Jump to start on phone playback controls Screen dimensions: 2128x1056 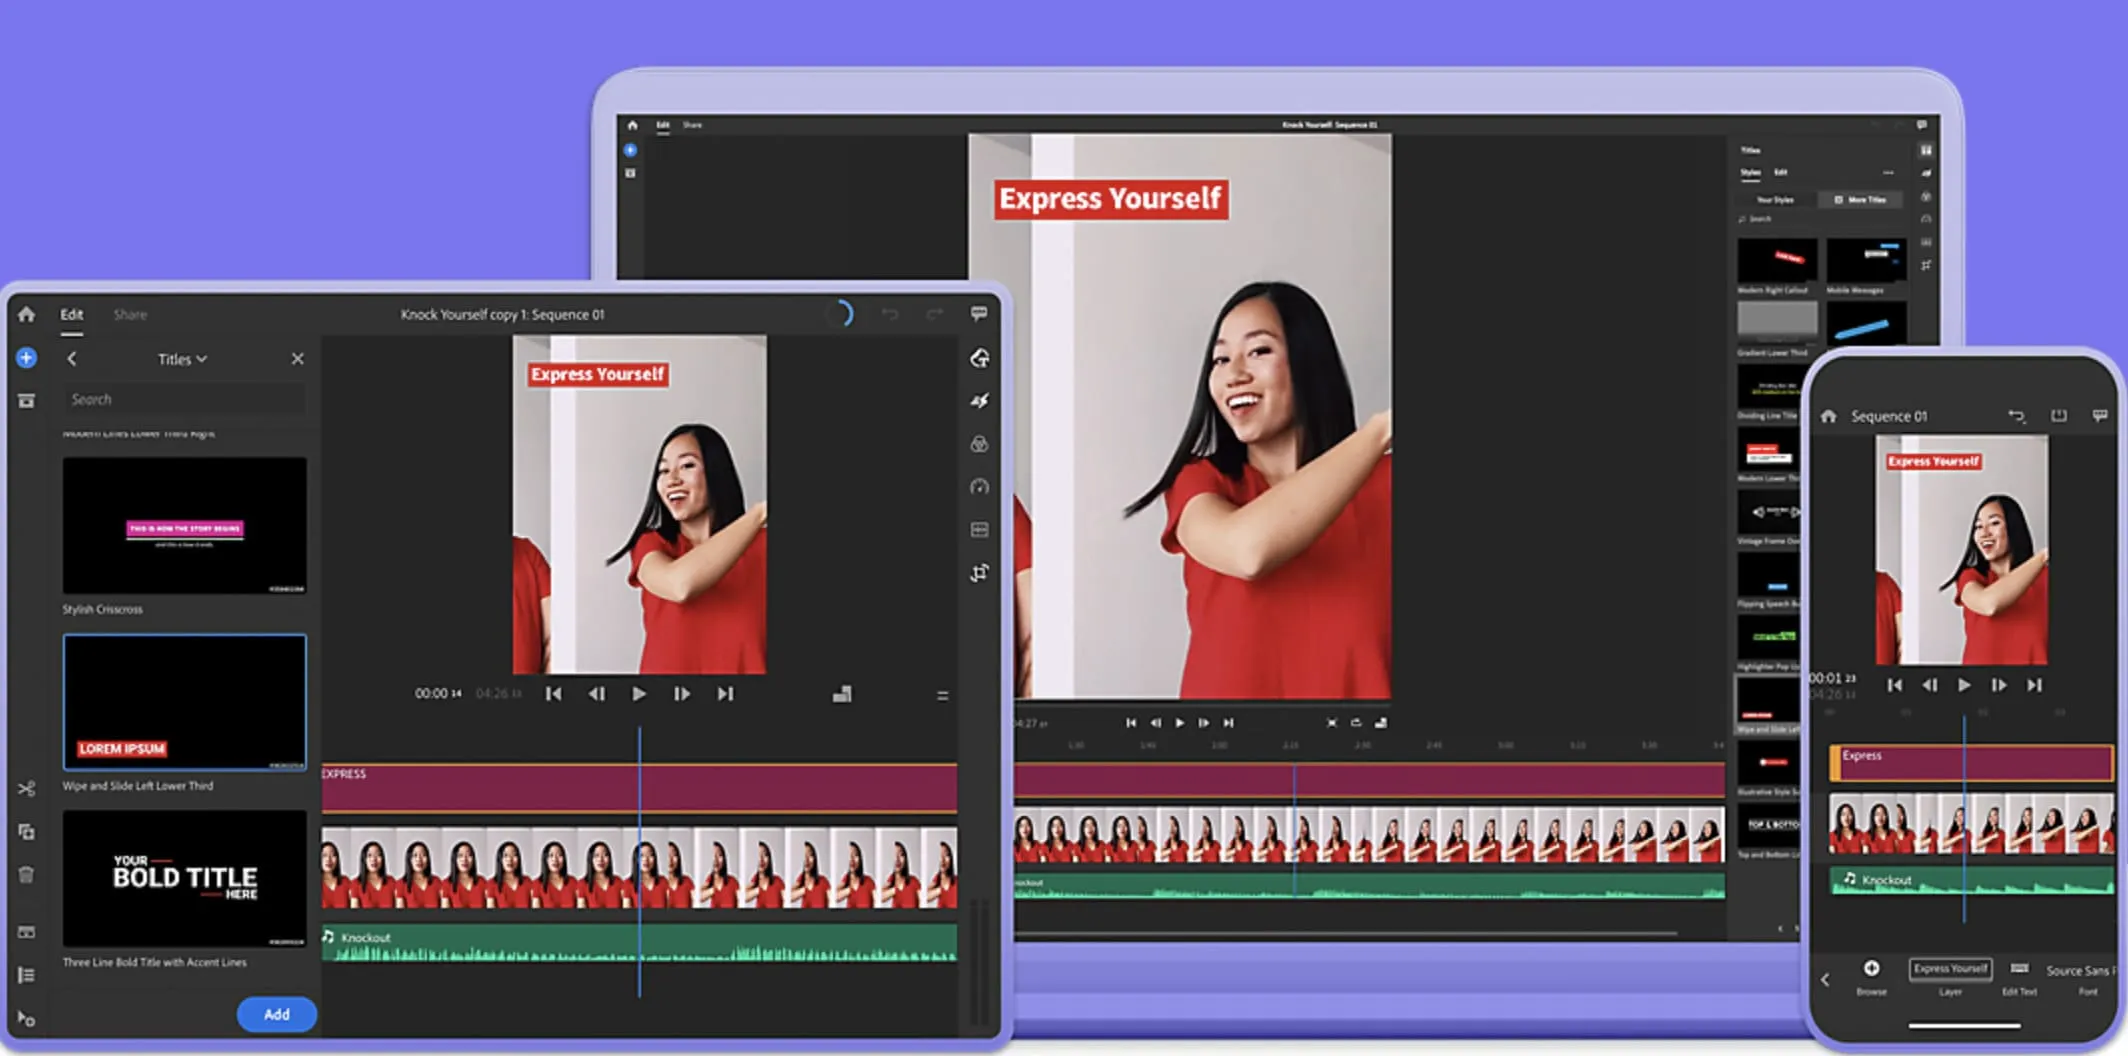click(x=1894, y=685)
